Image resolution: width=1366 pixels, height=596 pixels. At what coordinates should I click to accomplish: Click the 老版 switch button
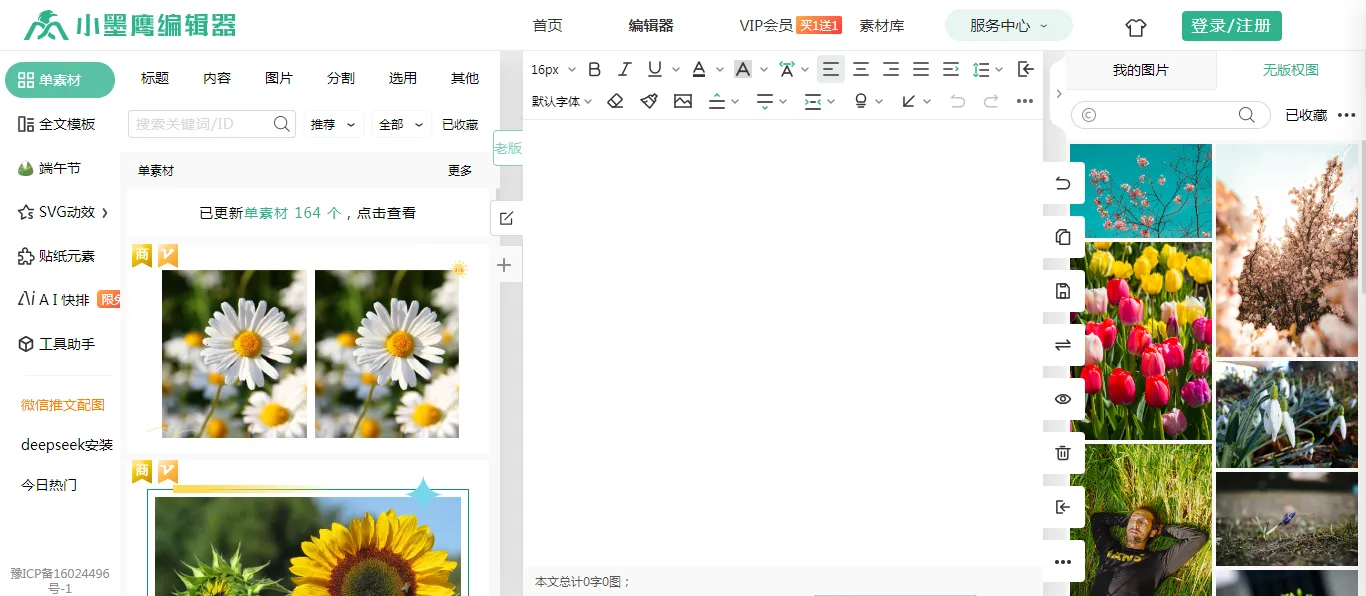point(508,148)
